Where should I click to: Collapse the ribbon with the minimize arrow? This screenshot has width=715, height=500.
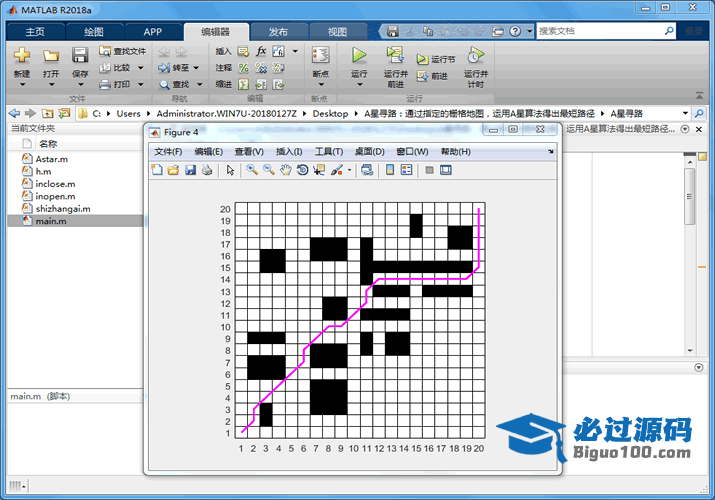coord(699,96)
